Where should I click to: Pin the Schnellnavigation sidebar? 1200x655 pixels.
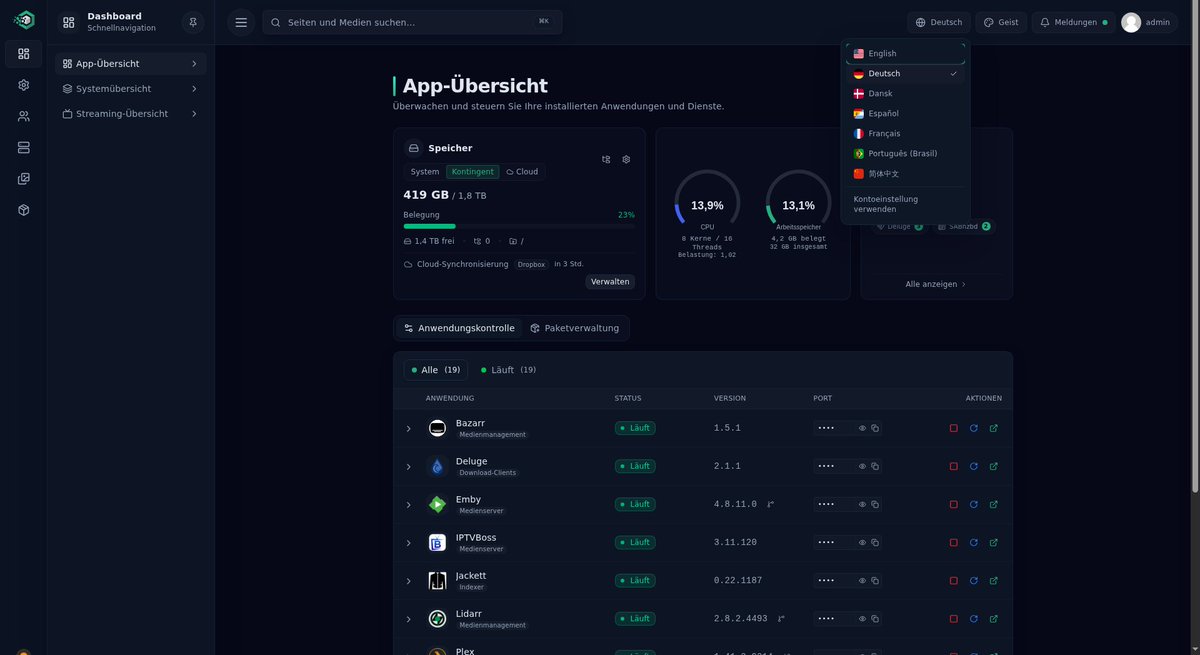(193, 22)
